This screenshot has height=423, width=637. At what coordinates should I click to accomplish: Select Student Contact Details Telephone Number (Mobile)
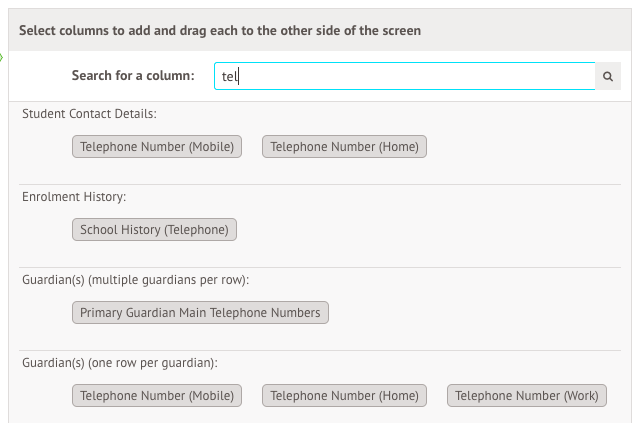[x=157, y=147]
